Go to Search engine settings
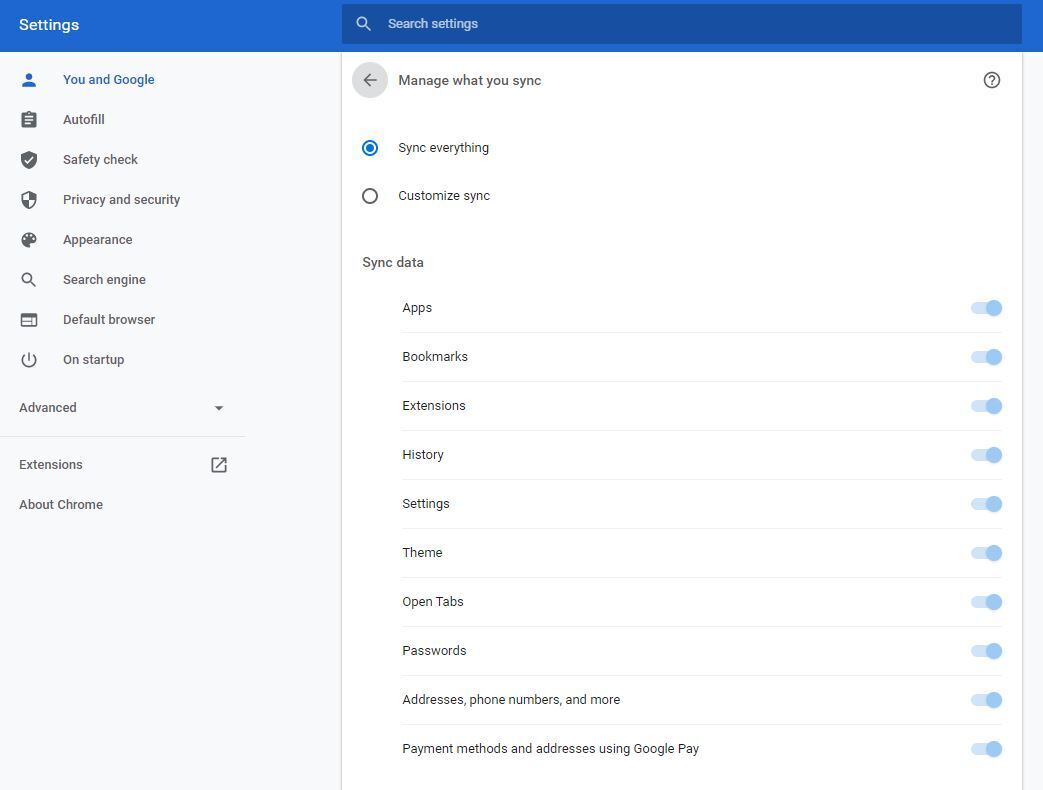This screenshot has height=790, width=1043. tap(104, 279)
